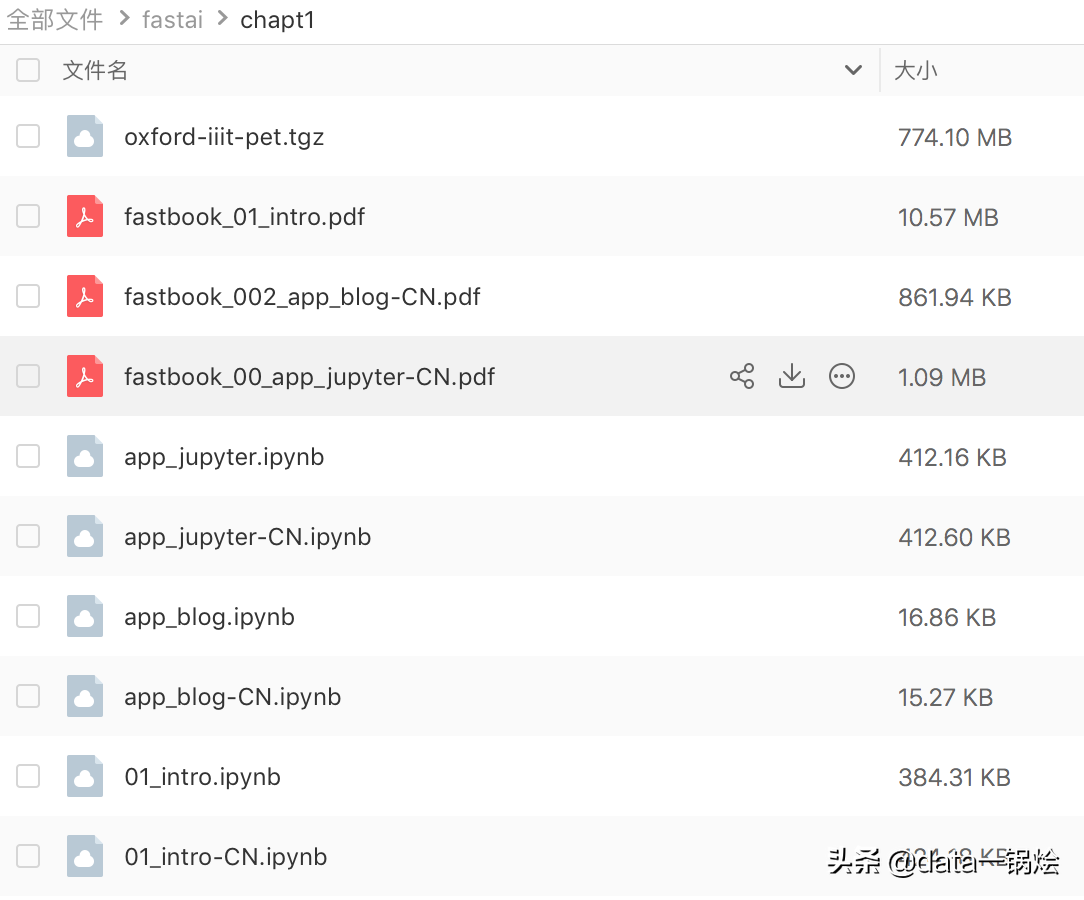Click the file icon beside 01_intro.ipynb

point(85,776)
